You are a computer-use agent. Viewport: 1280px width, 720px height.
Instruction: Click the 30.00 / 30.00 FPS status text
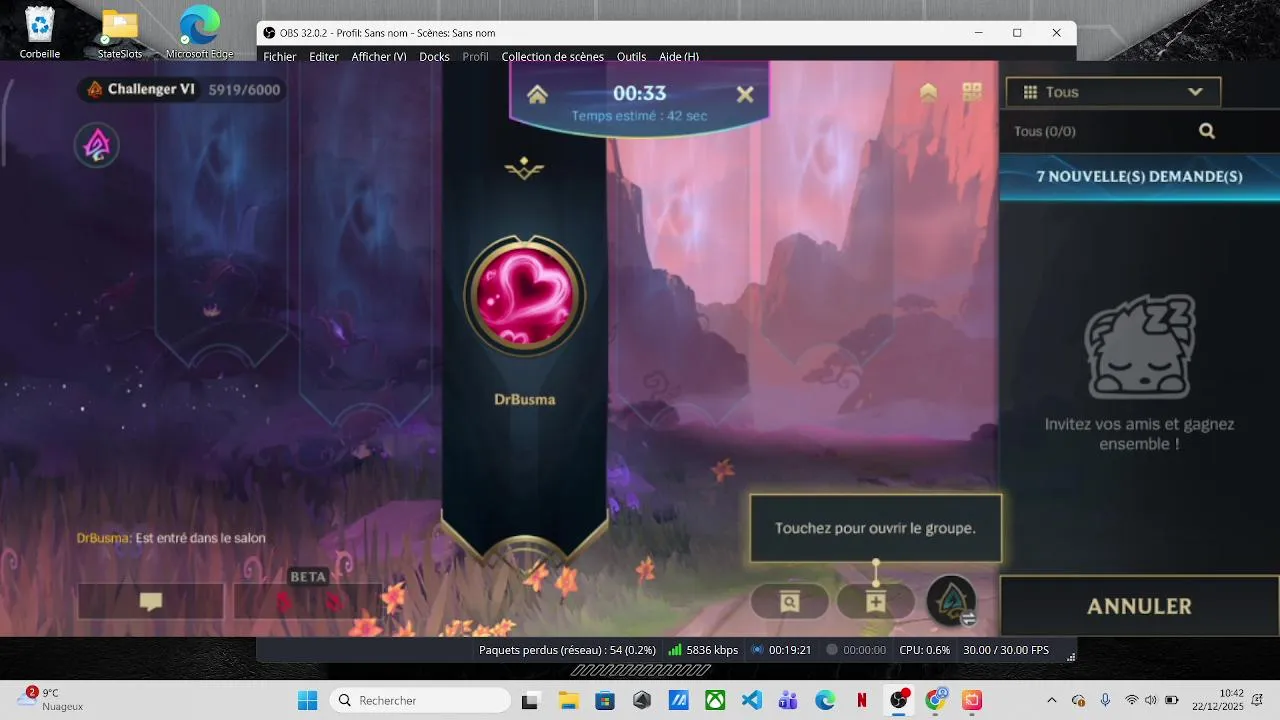1006,650
